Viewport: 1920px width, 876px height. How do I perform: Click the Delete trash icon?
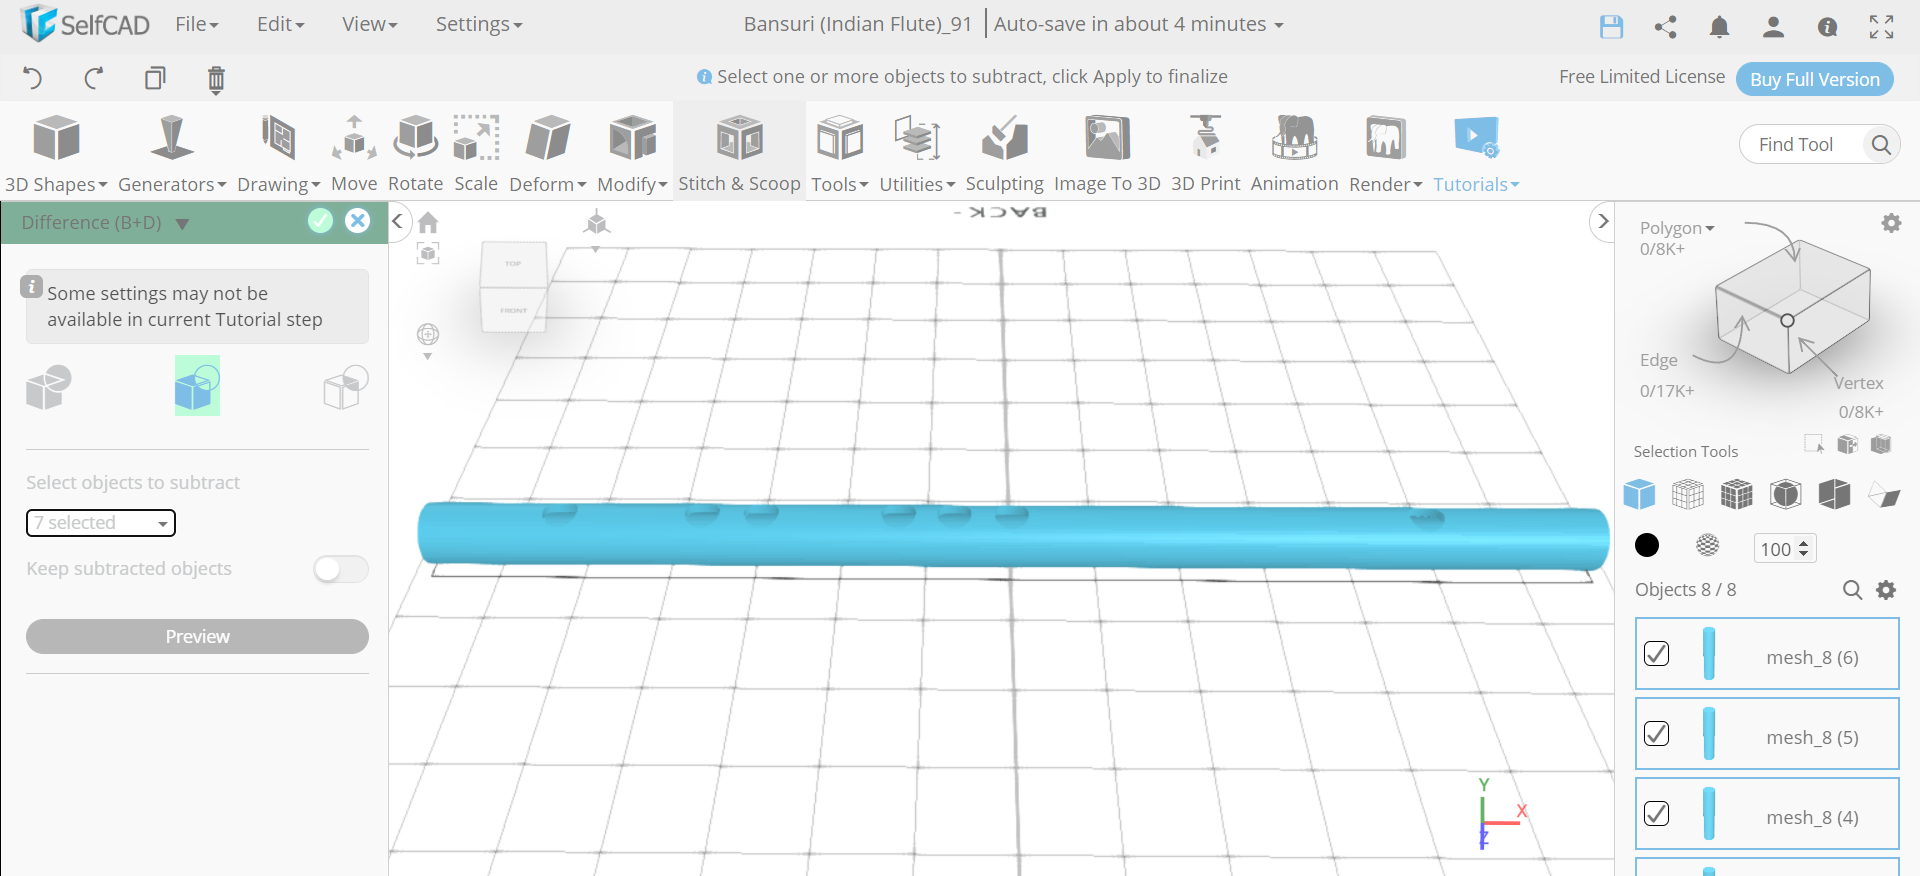(x=216, y=79)
